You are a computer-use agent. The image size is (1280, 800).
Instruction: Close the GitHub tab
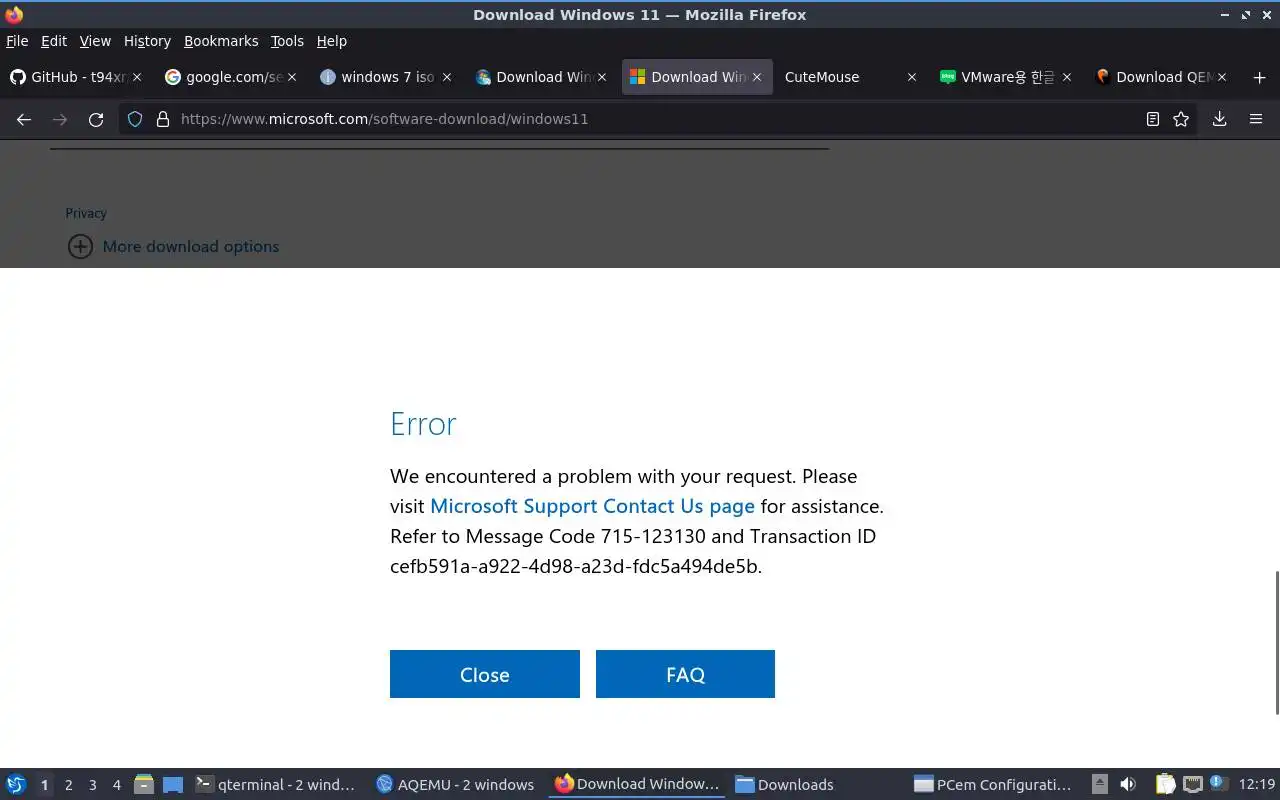[137, 77]
